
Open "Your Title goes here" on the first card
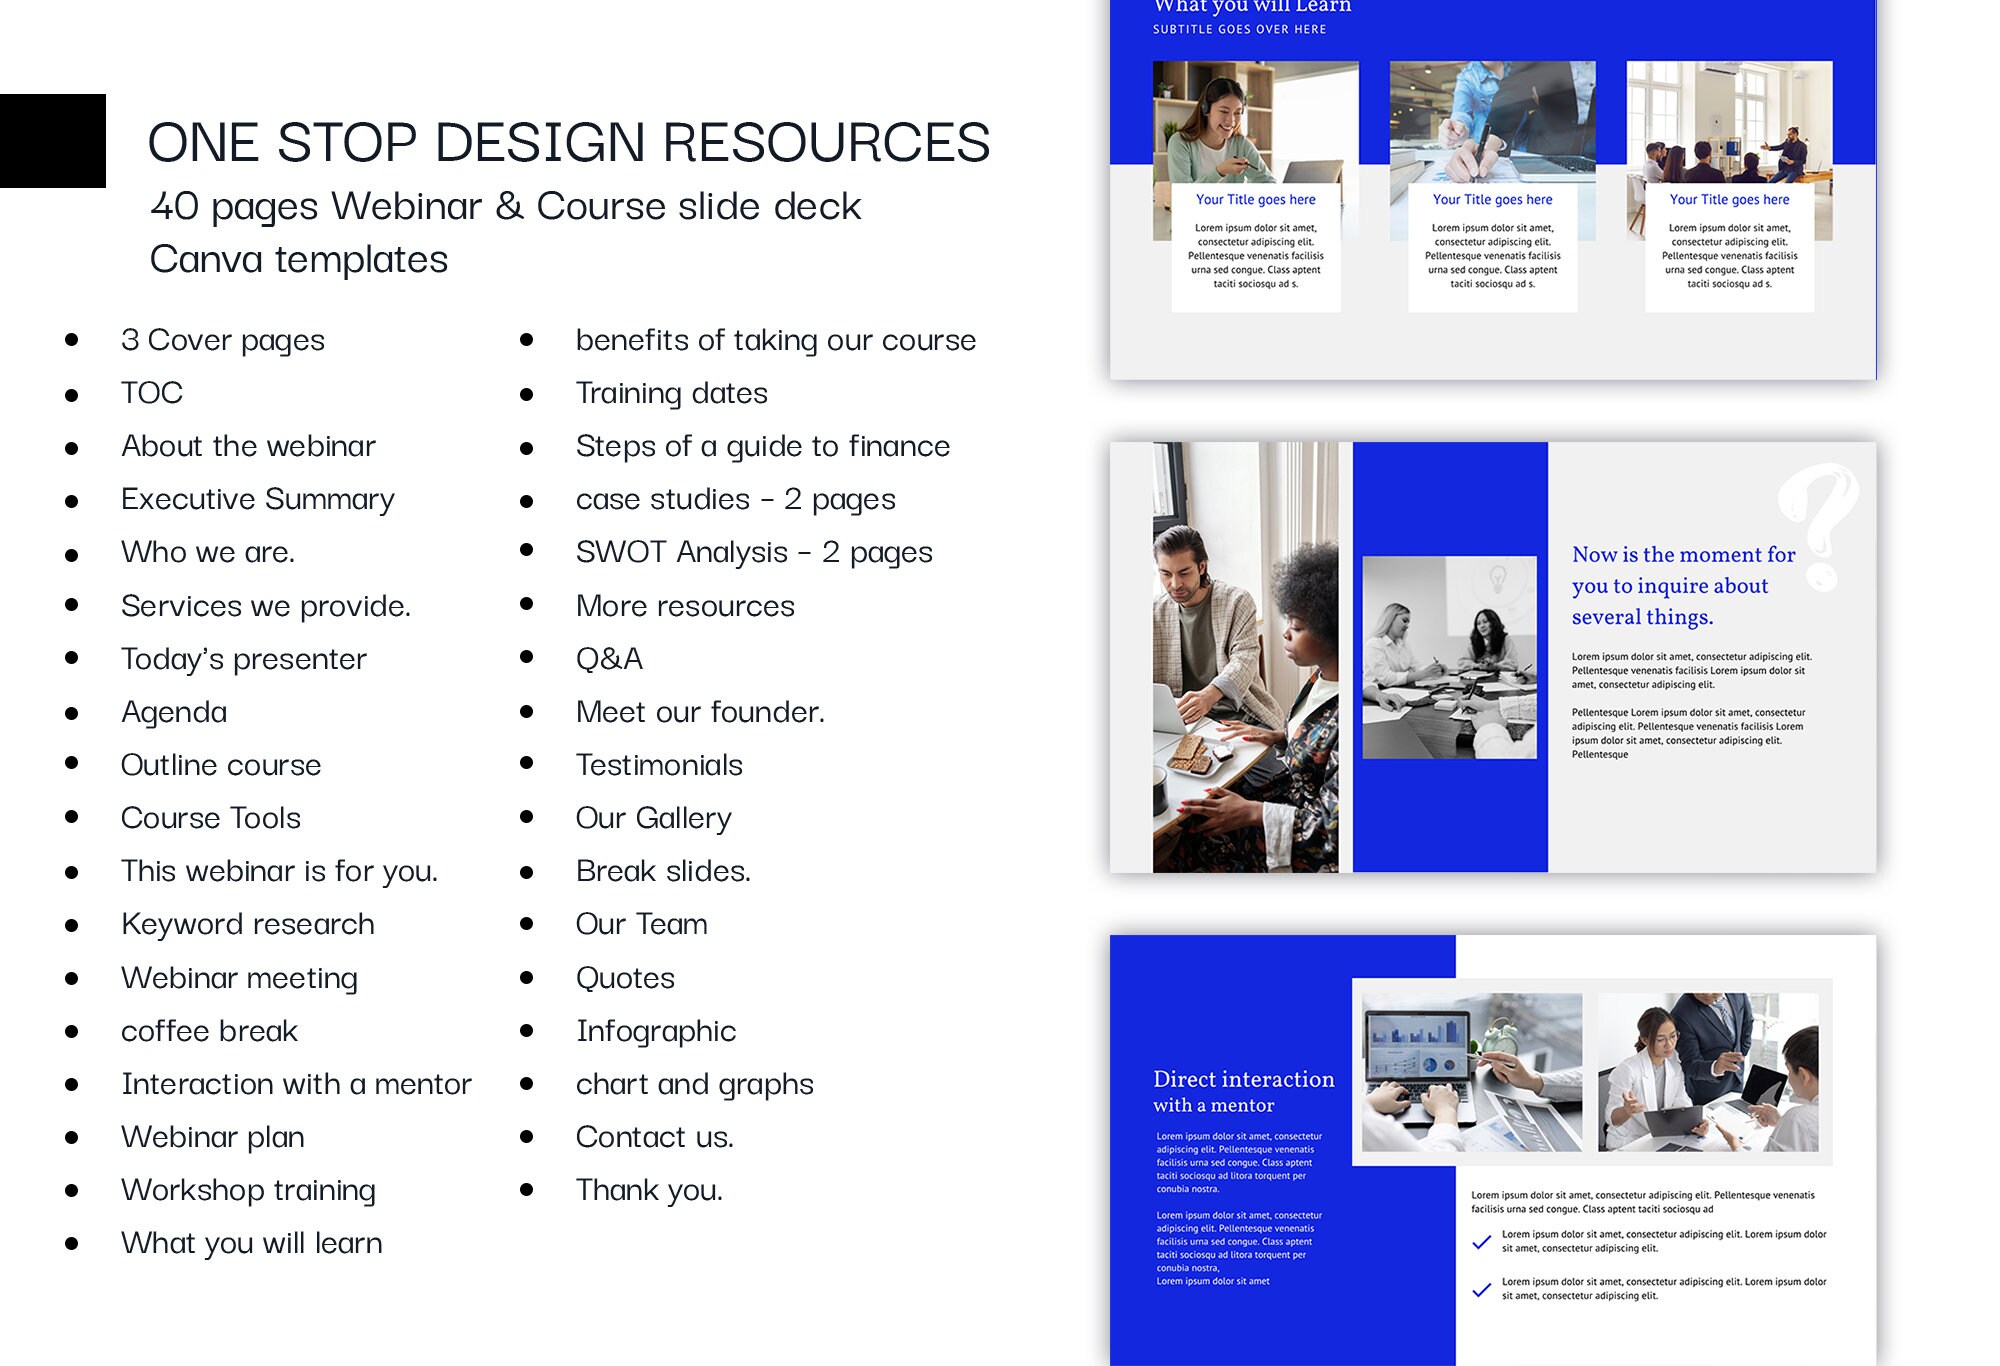tap(1256, 199)
